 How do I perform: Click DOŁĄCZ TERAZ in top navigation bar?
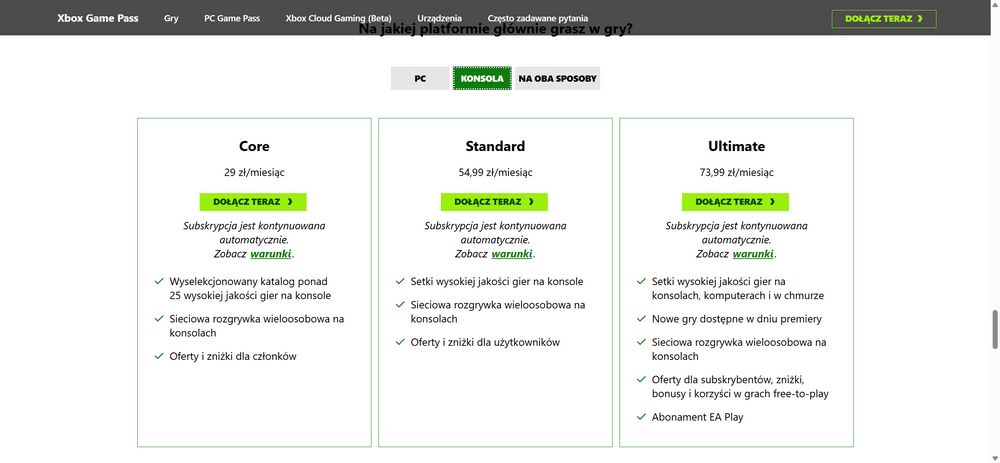884,18
